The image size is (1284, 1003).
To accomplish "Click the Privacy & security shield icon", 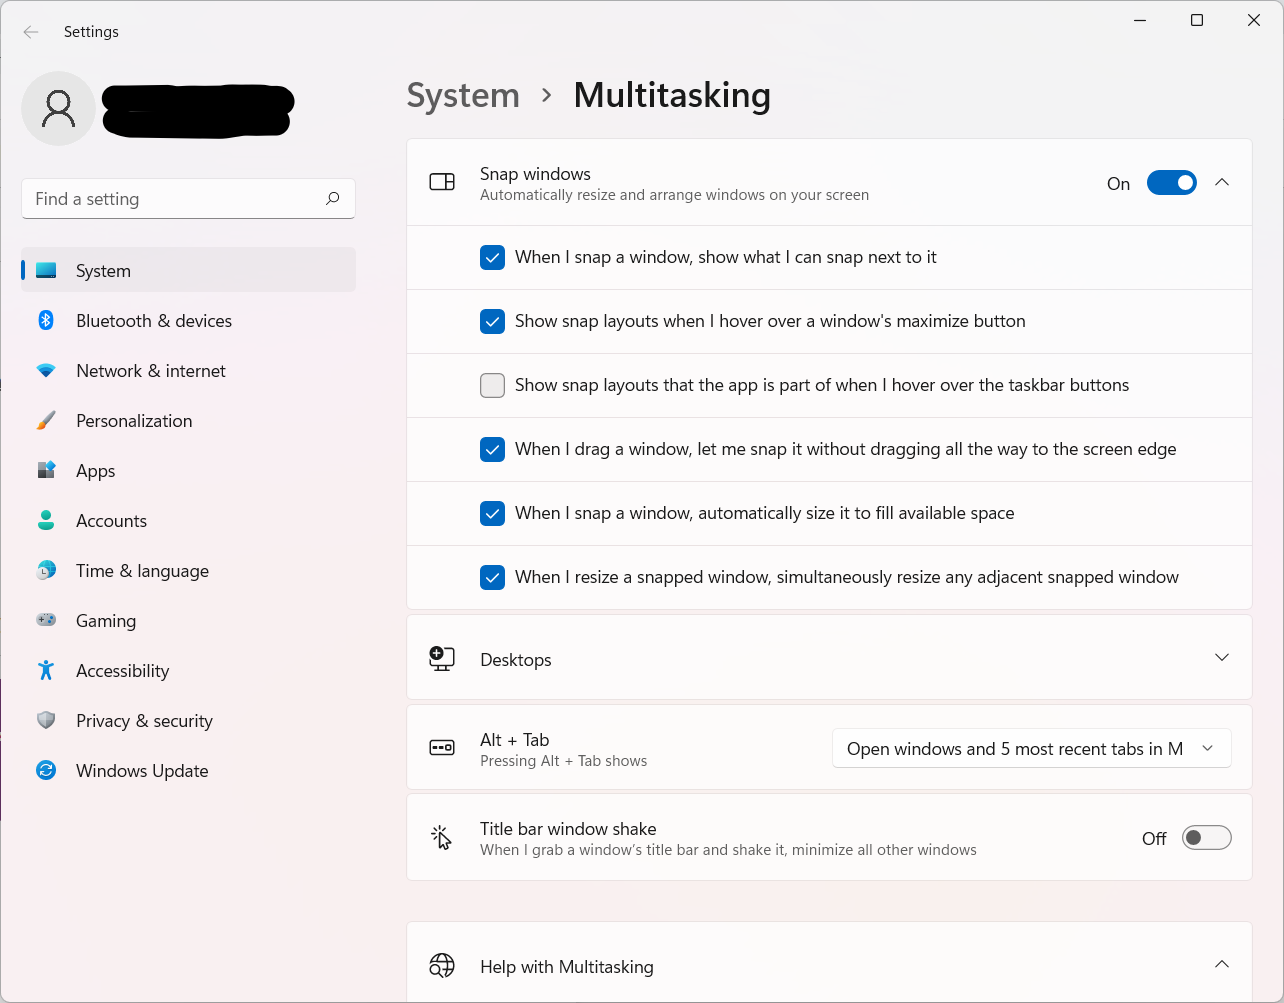I will pyautogui.click(x=46, y=720).
